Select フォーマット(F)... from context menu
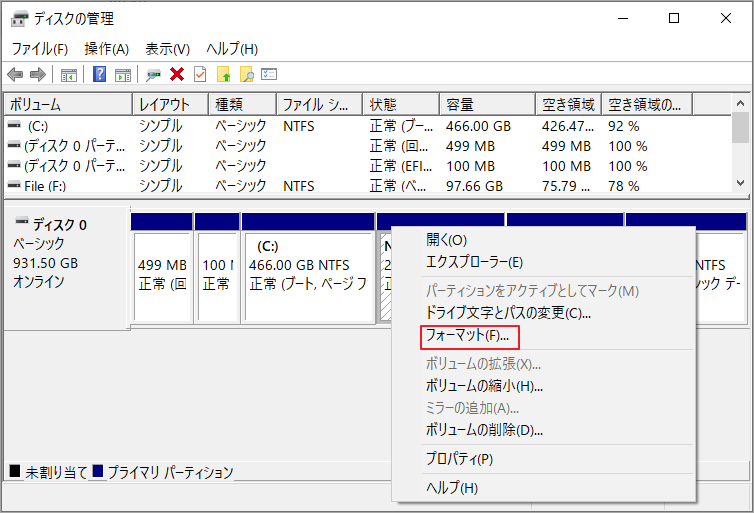The height and width of the screenshot is (513, 754). point(467,335)
